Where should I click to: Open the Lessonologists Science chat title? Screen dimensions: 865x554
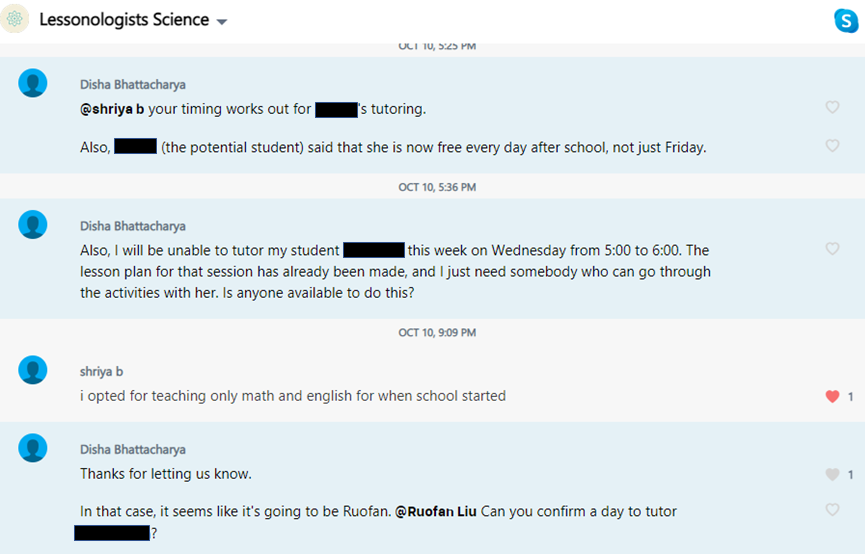point(124,20)
